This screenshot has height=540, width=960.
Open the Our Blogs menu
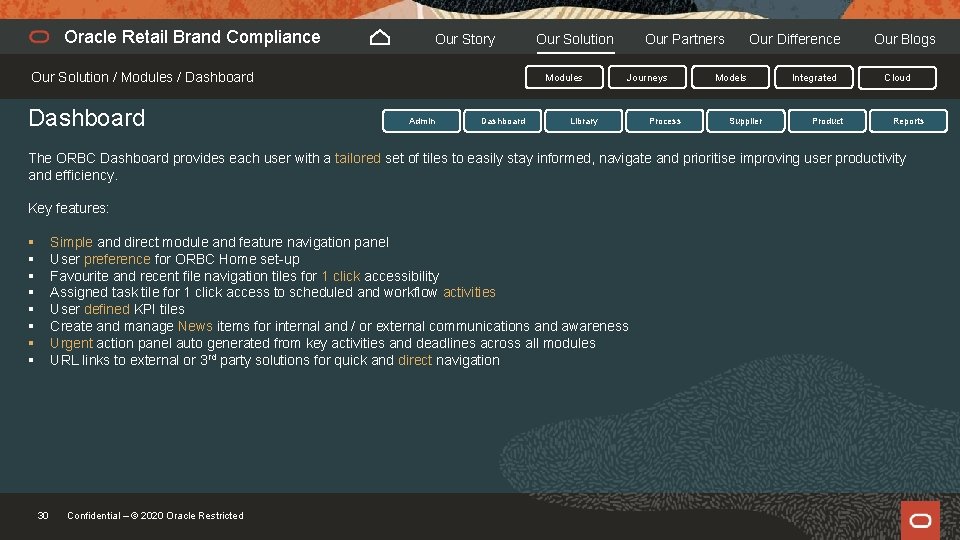click(x=904, y=39)
